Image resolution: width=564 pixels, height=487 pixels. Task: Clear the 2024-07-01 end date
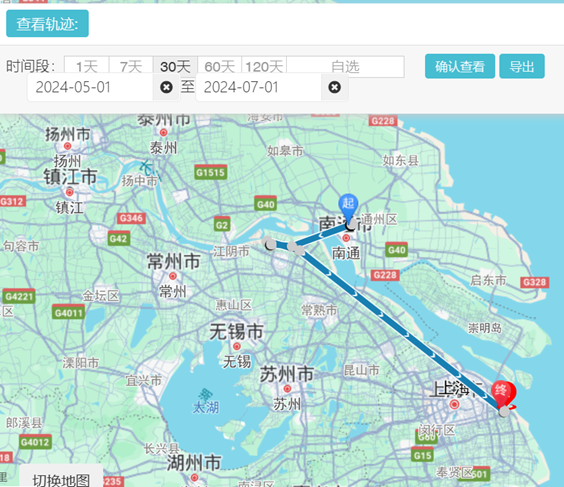tap(335, 87)
